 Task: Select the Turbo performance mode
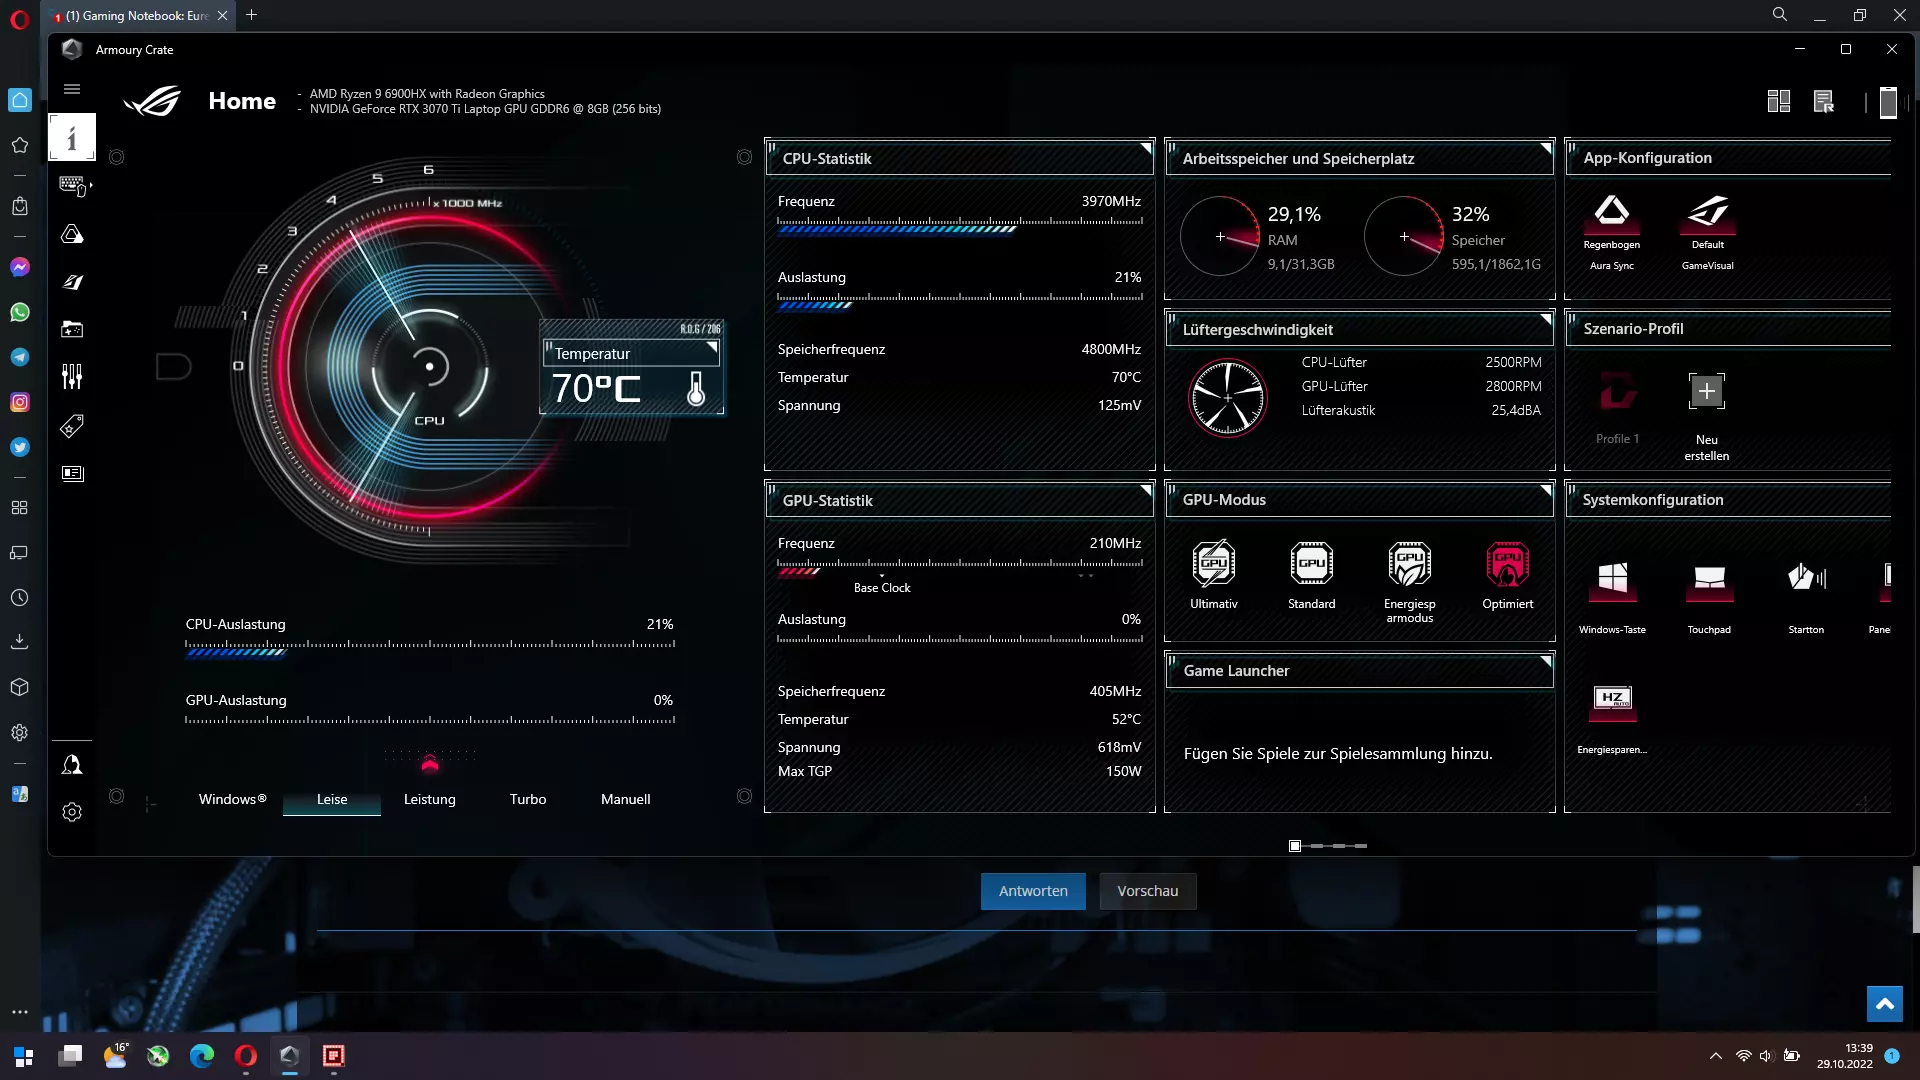click(x=528, y=799)
